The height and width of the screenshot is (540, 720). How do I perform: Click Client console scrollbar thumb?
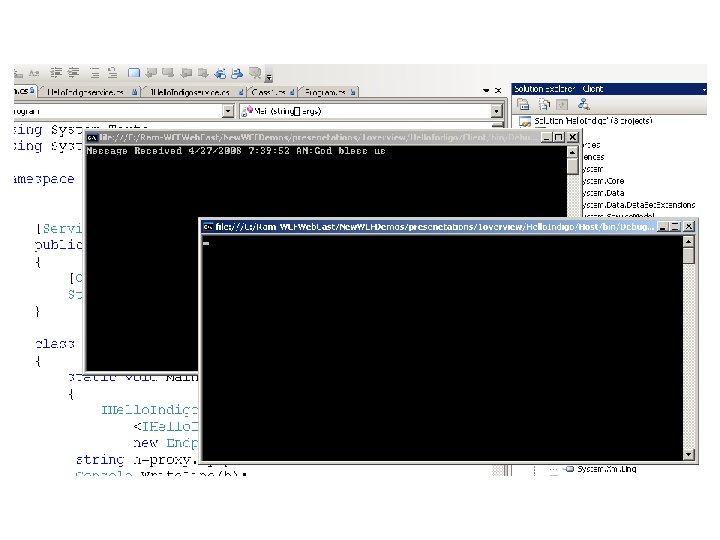(573, 166)
